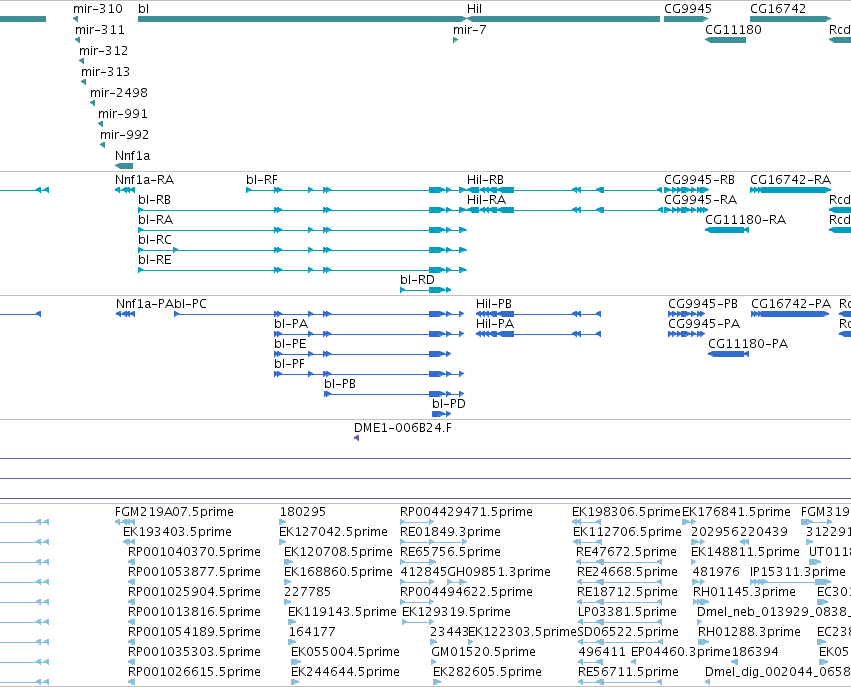The image size is (851, 687).
Task: Click the Nnf1a-PA protein label
Action: coord(145,304)
